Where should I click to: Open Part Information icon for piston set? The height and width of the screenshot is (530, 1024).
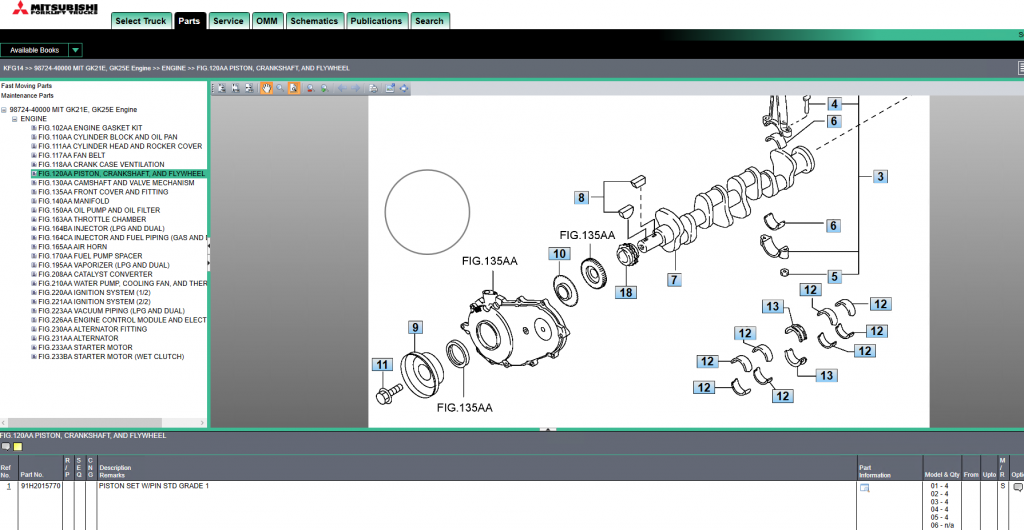point(865,488)
